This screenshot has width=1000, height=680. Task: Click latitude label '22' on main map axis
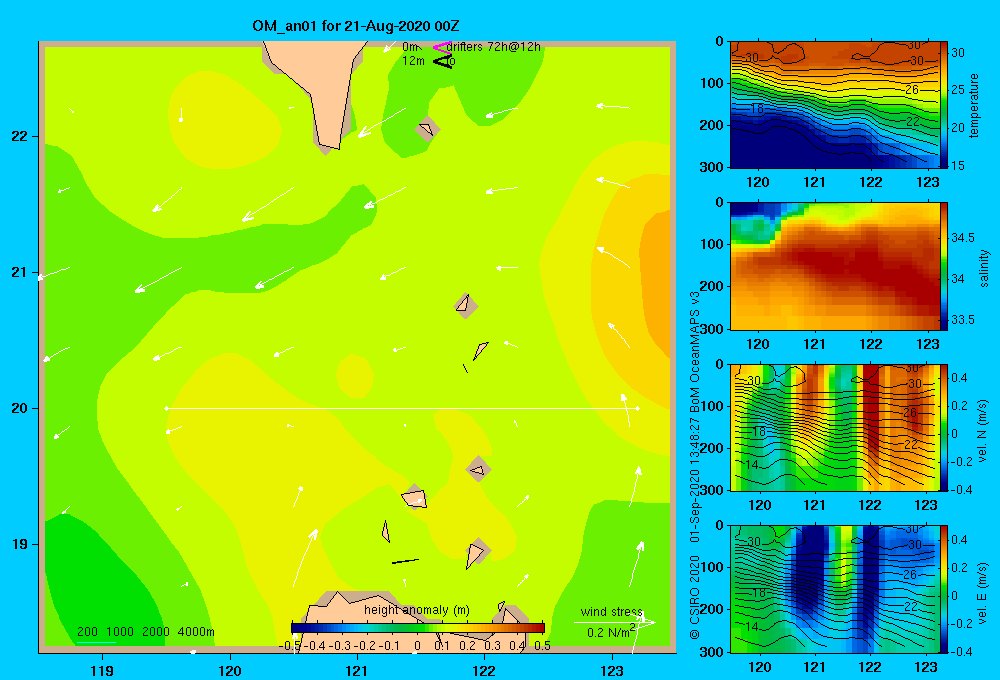pyautogui.click(x=20, y=136)
